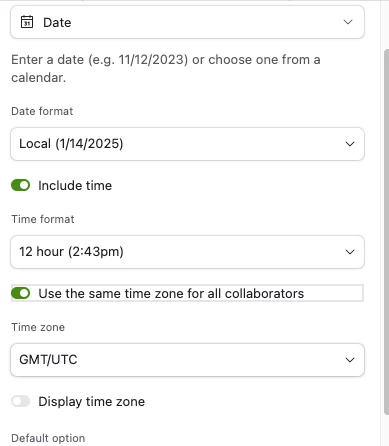Open the Local (1/14/2025) date format dropdown

pyautogui.click(x=187, y=144)
